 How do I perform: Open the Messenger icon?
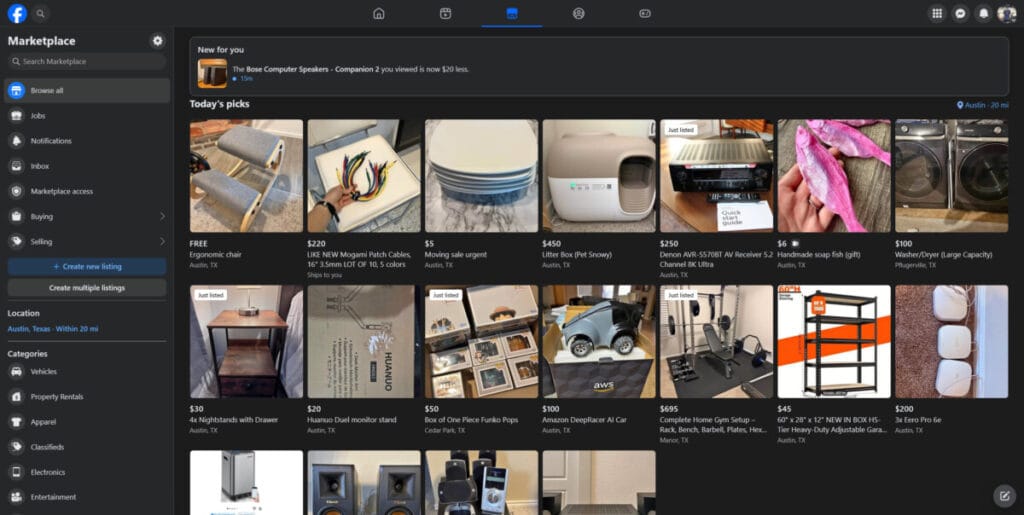pos(960,13)
